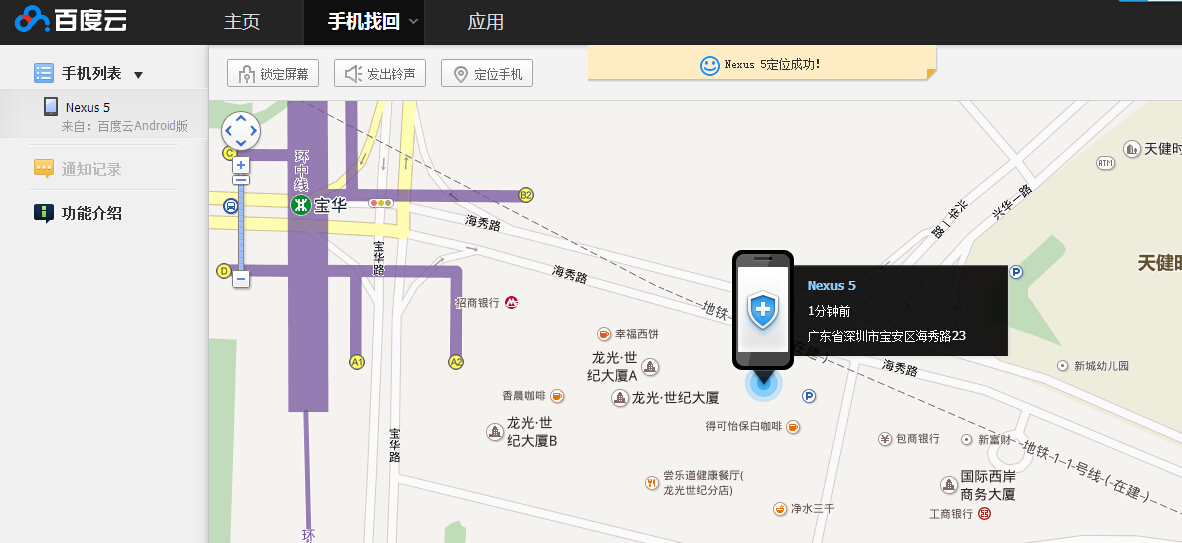
Task: Click the 龙光·世纪大厦A building icon
Action: 650,367
